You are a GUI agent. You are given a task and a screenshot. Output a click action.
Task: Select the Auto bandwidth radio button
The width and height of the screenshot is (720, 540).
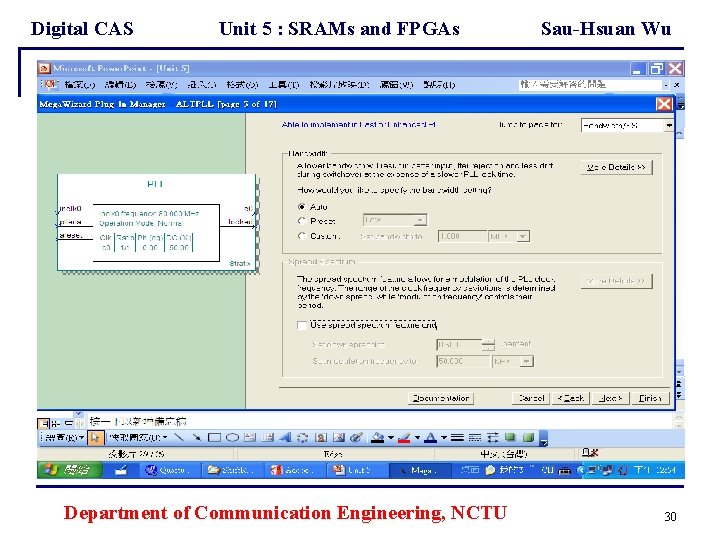click(x=302, y=207)
